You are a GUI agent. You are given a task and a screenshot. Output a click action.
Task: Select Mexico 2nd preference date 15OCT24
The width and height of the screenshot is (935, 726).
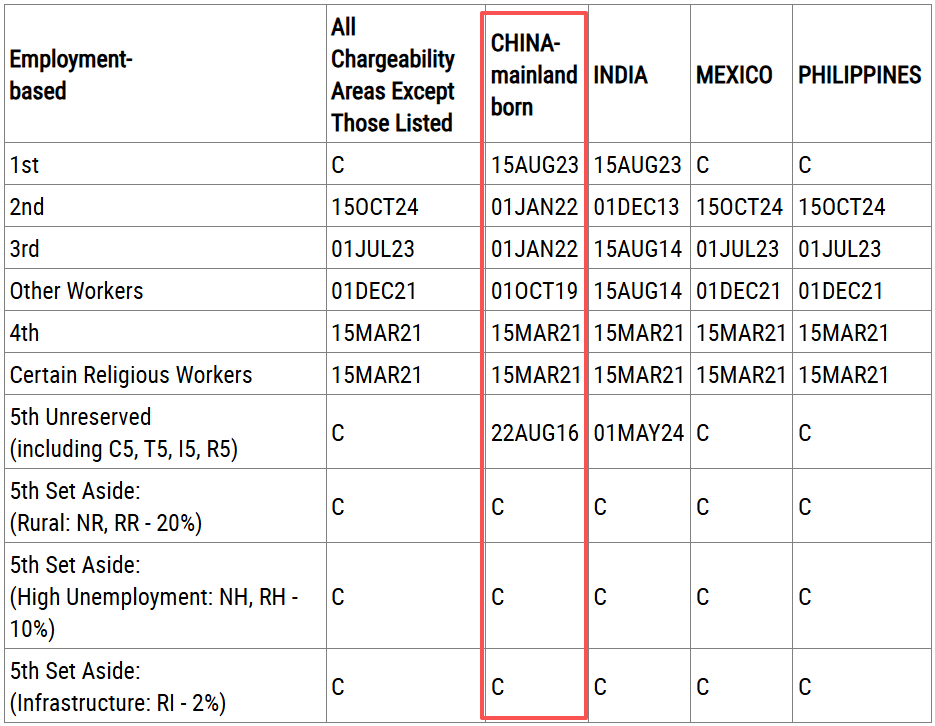[739, 207]
